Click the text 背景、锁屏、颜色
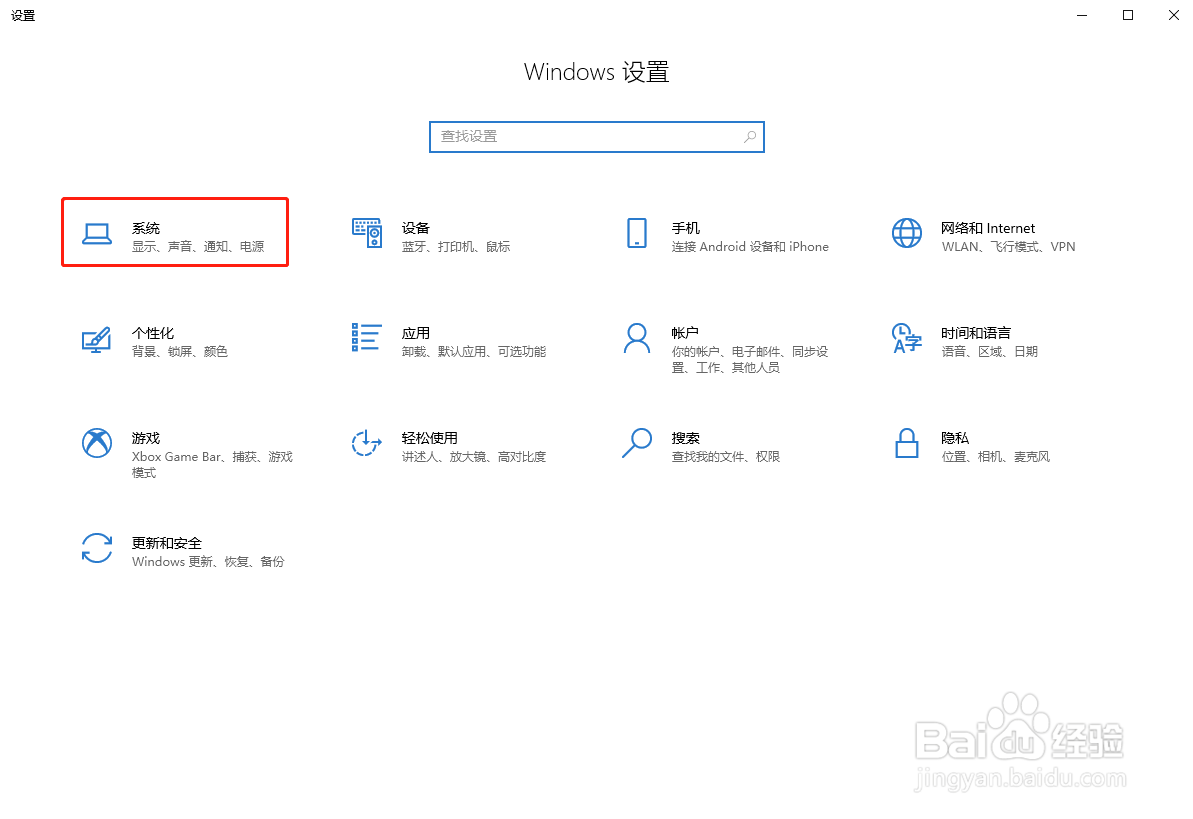 (180, 352)
